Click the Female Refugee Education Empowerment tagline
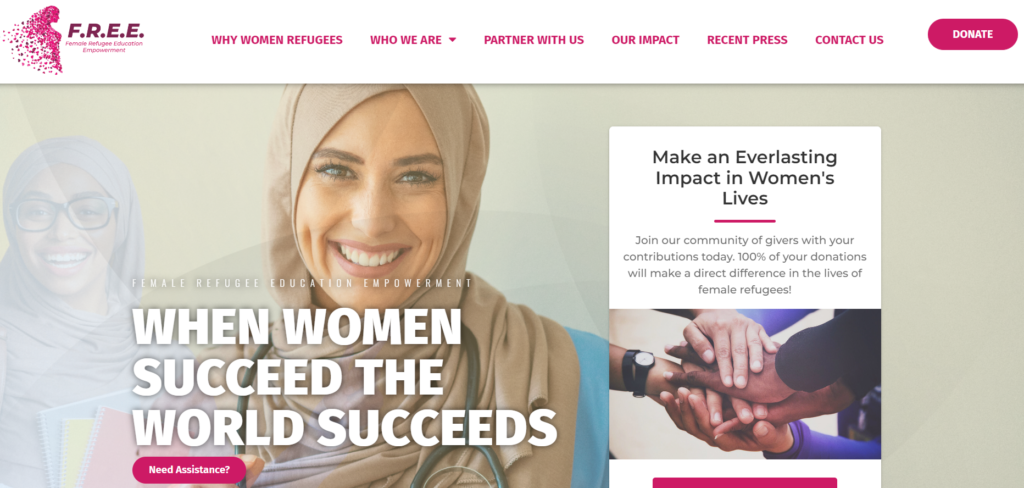This screenshot has width=1024, height=488. point(302,284)
